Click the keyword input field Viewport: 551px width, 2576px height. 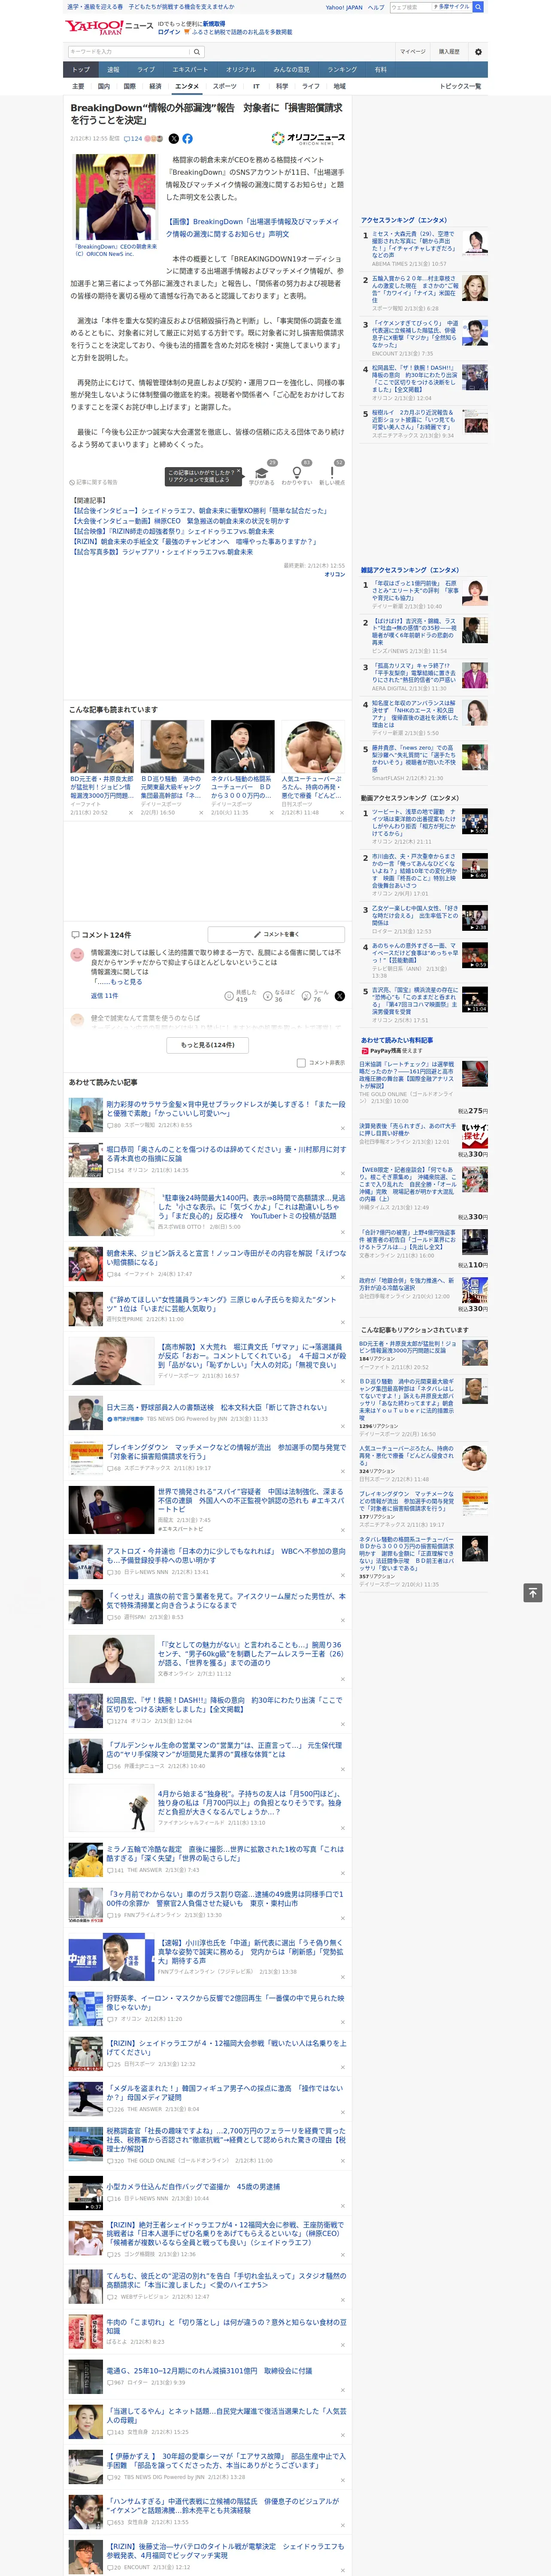coord(129,52)
